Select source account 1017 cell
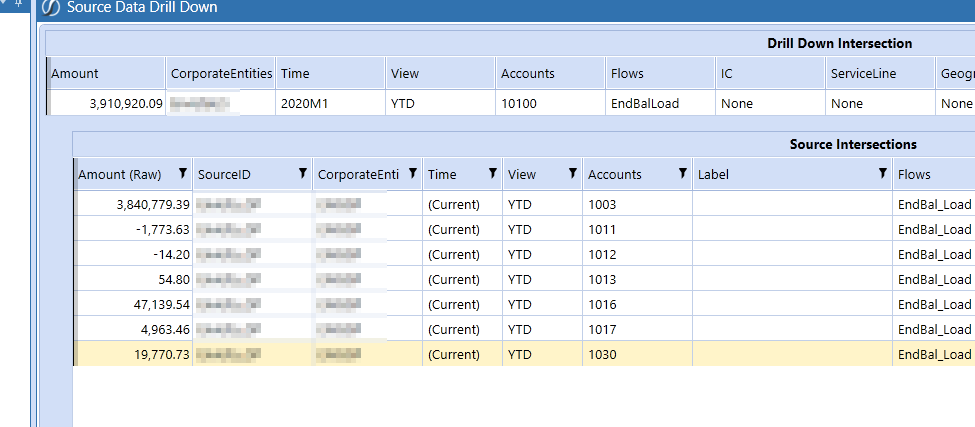The image size is (975, 427). [x=638, y=329]
